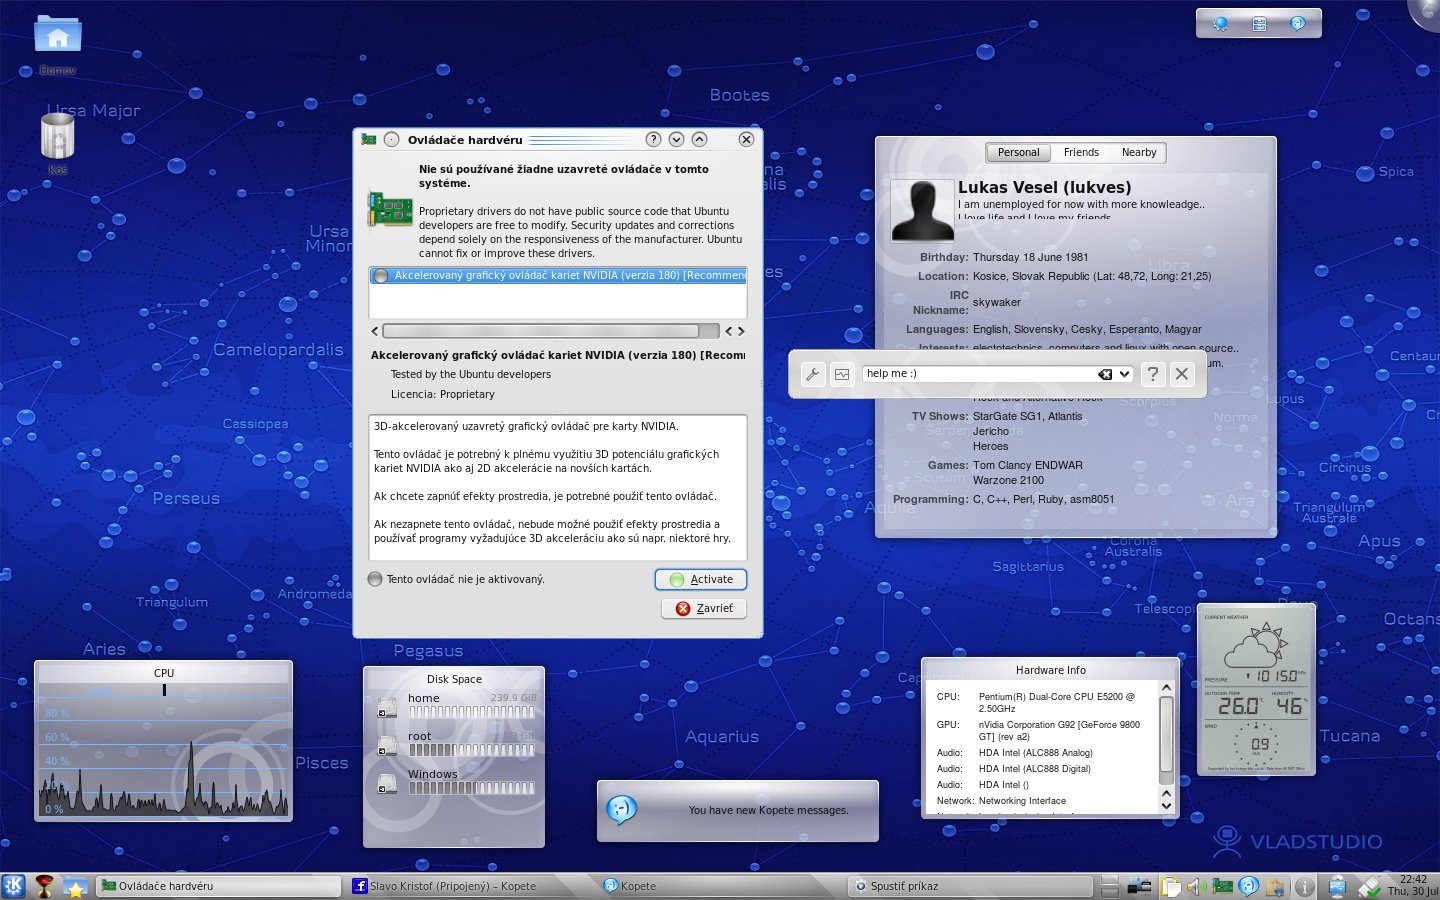Open the KDE application launcher menu
This screenshot has width=1440, height=900.
[x=13, y=885]
